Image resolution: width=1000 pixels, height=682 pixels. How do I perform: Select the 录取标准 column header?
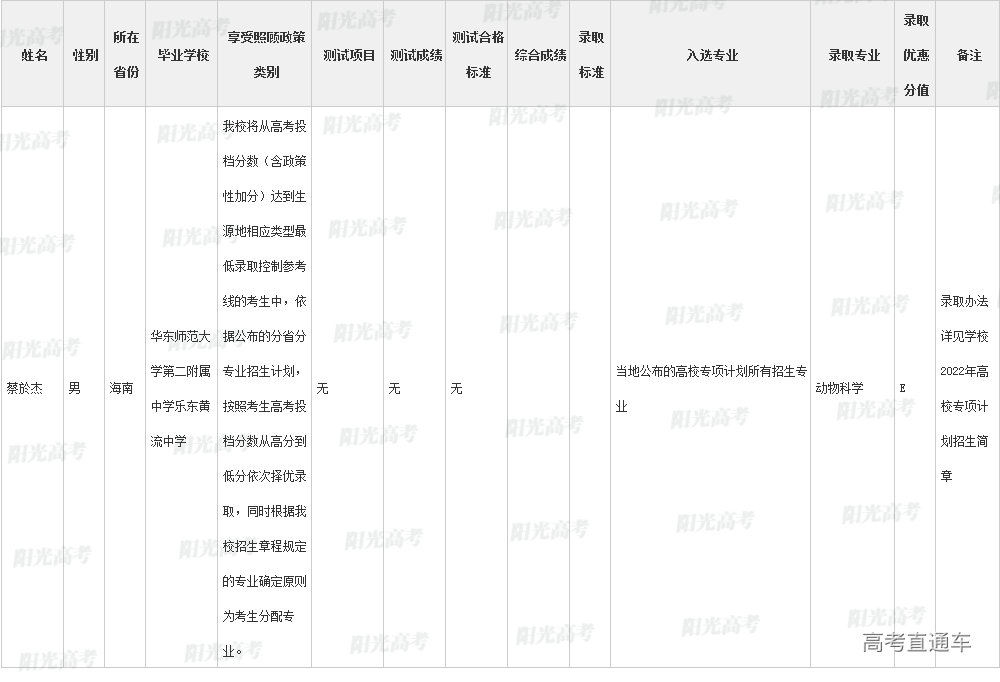(x=591, y=55)
